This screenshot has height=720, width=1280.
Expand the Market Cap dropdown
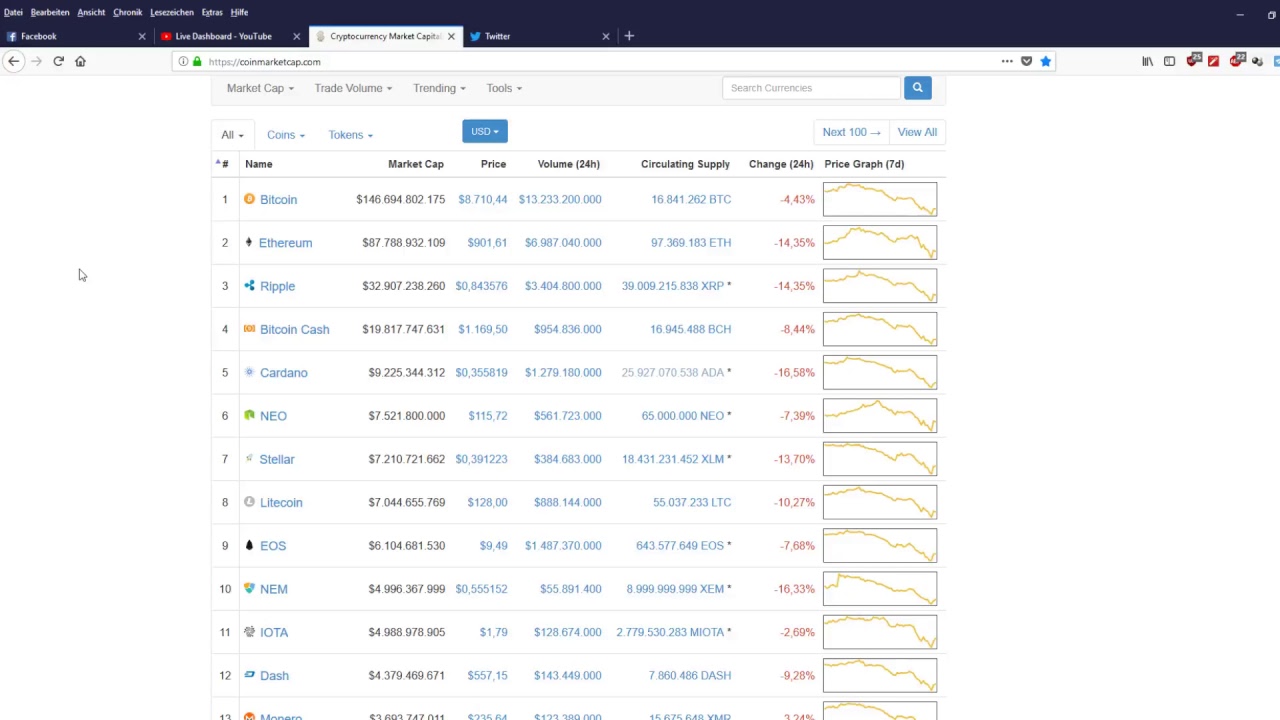(x=260, y=88)
